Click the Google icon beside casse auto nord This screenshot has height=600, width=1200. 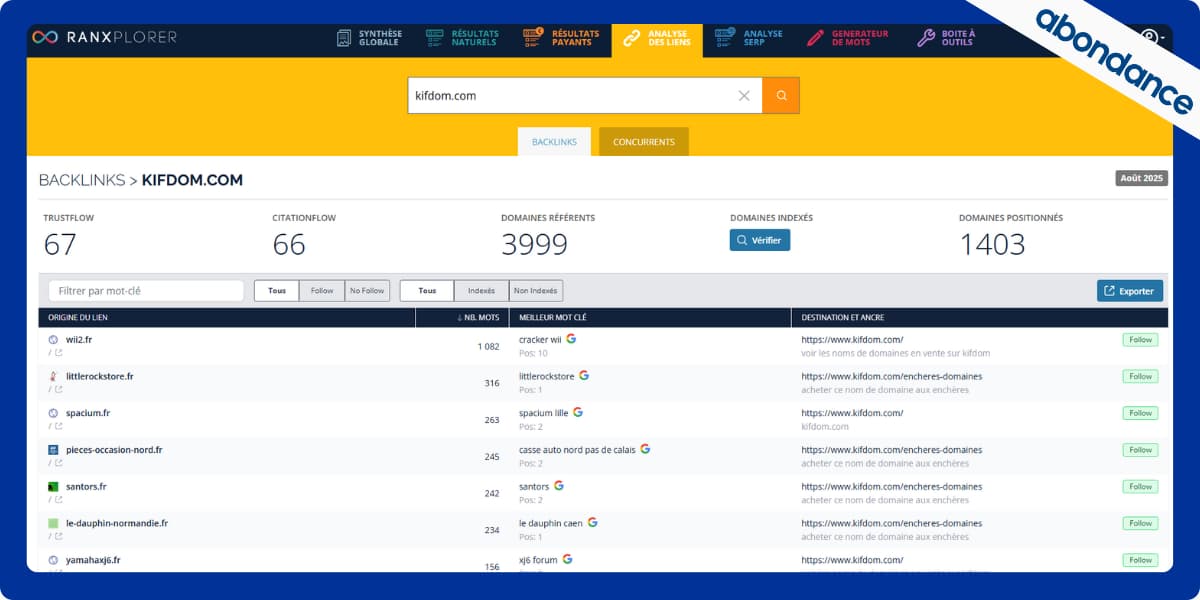coord(645,449)
